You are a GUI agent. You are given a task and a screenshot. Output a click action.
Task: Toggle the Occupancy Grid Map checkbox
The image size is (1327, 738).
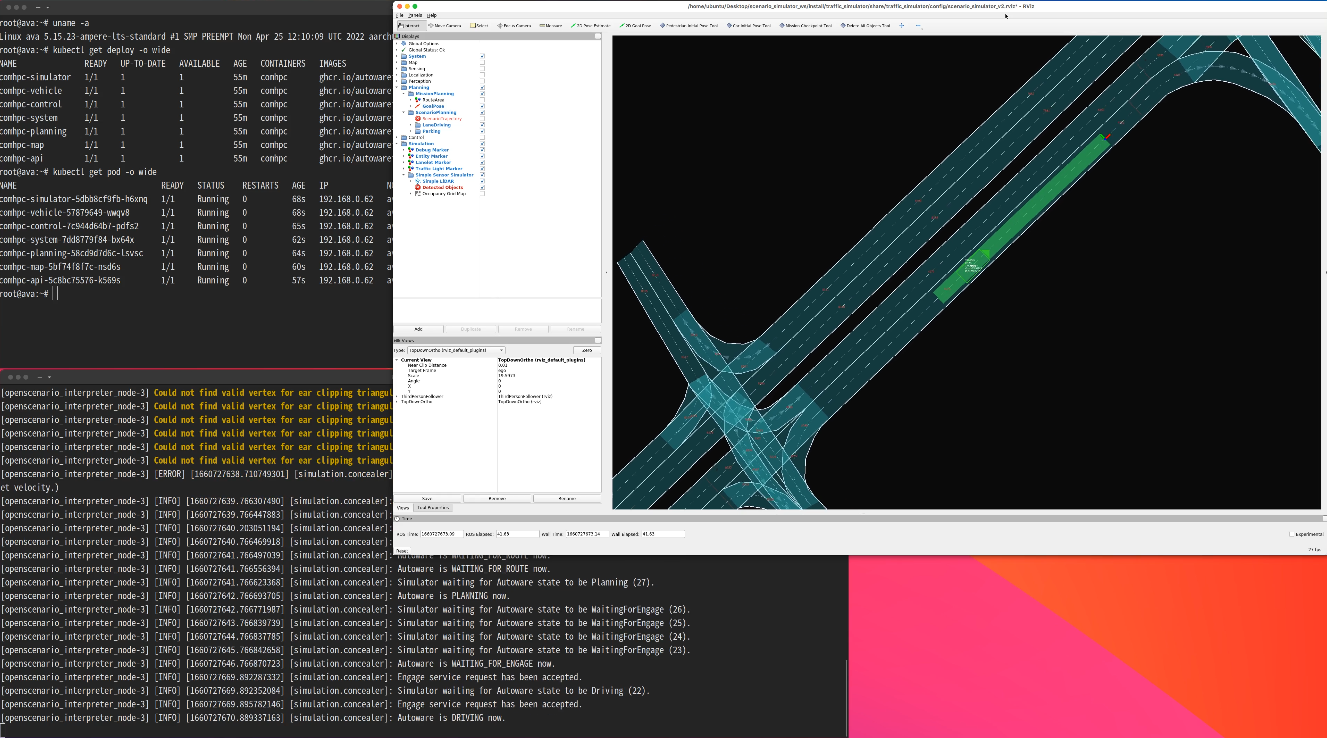[482, 193]
